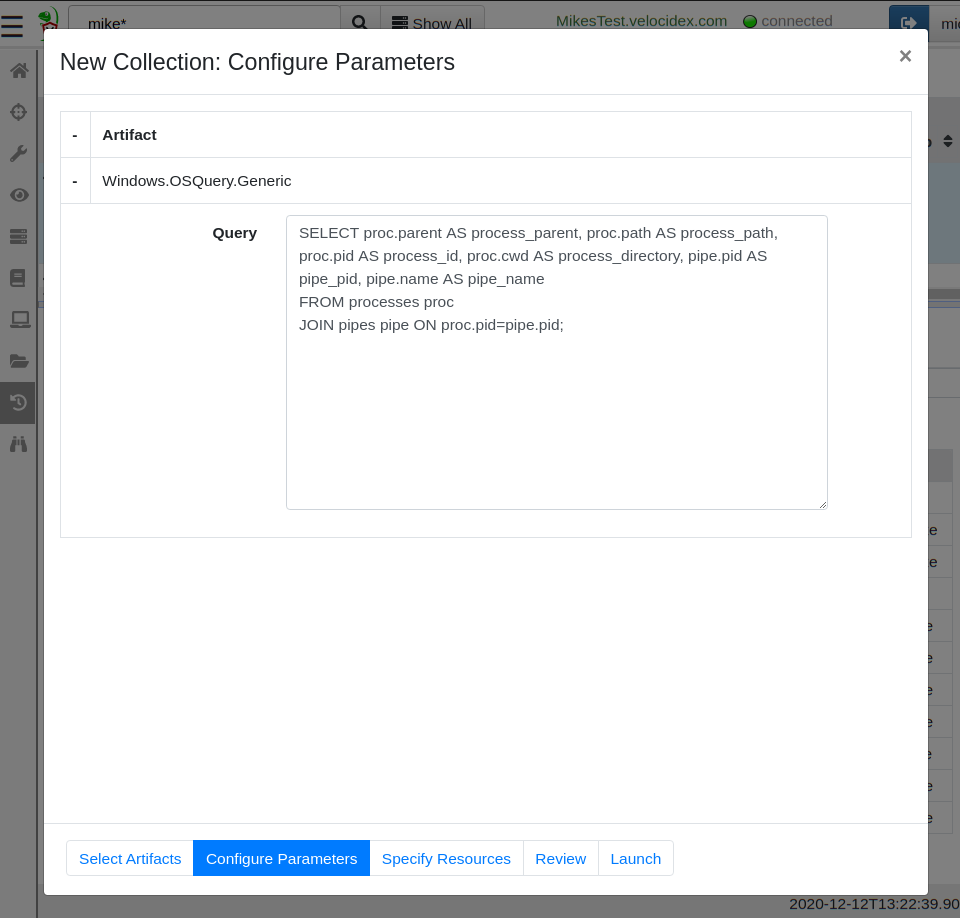Viewport: 960px width, 918px height.
Task: Switch to Select Artifacts step
Action: [130, 858]
